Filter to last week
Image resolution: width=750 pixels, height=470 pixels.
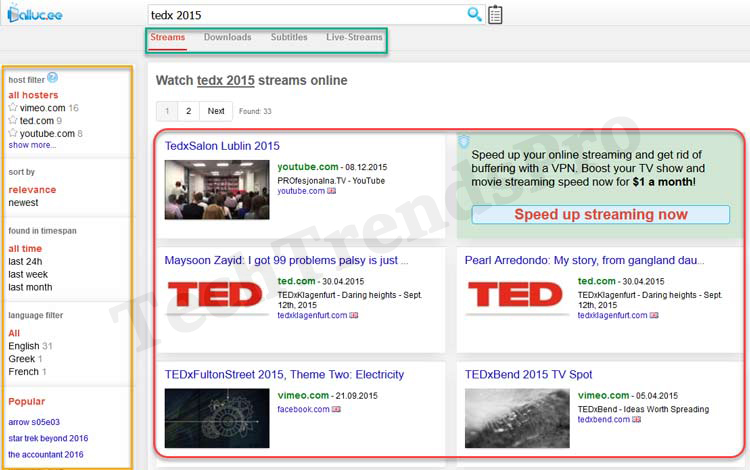pos(28,274)
